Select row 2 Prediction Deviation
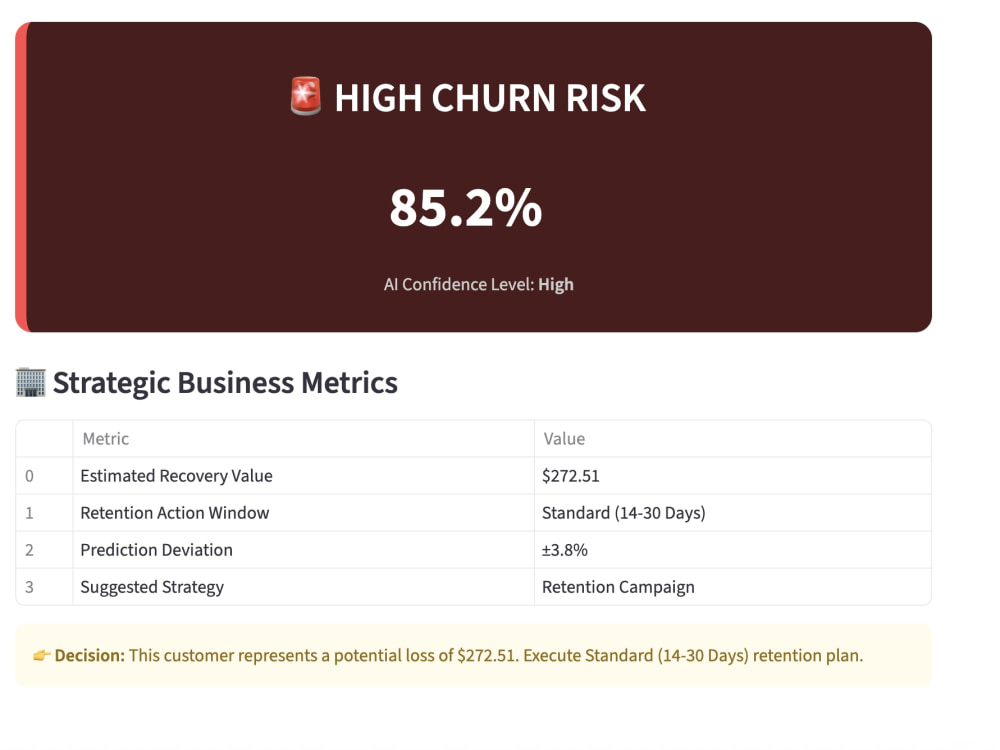 point(156,550)
